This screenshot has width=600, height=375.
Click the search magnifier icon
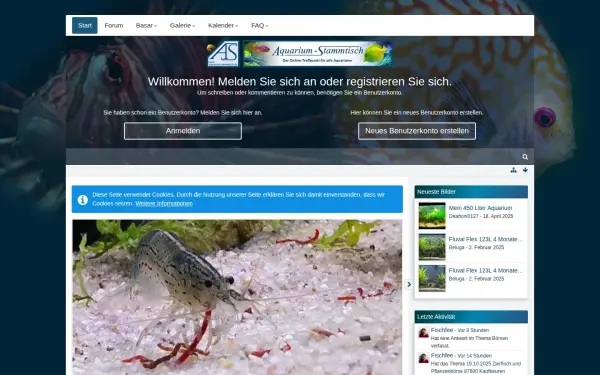tap(525, 157)
